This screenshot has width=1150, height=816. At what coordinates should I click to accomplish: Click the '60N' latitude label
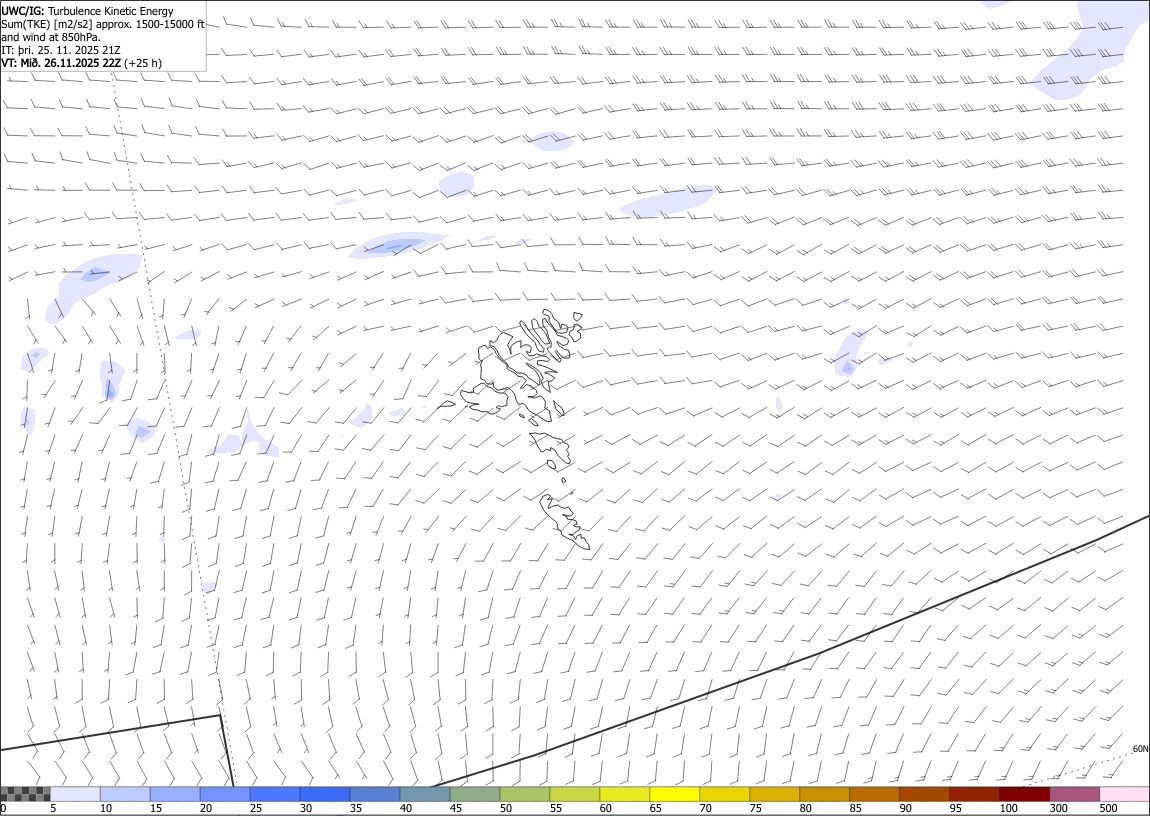coord(1140,749)
